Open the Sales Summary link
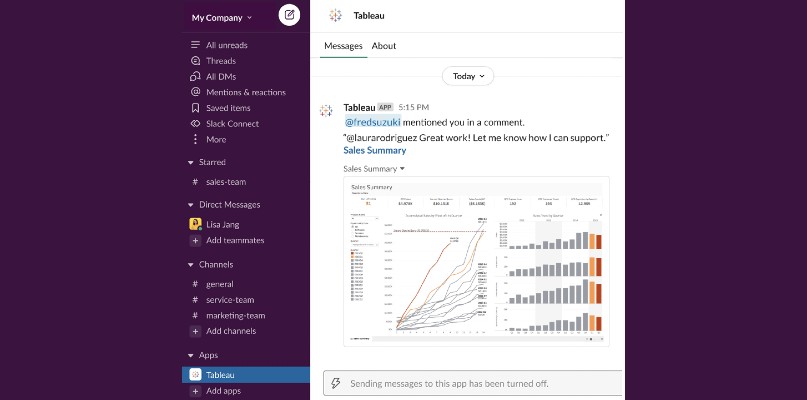The height and width of the screenshot is (400, 807). (x=375, y=150)
